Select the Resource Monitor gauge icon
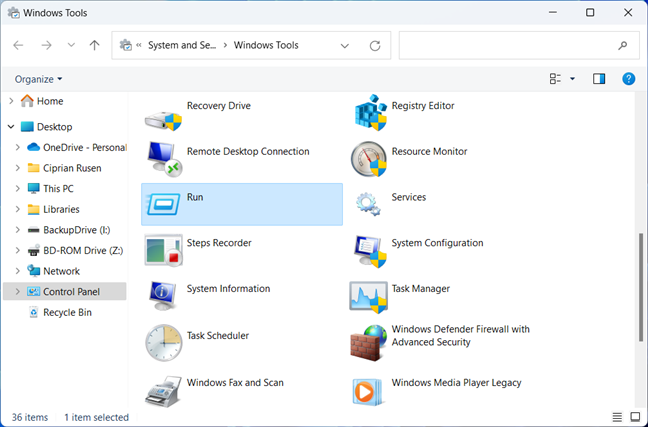This screenshot has height=427, width=648. pos(369,159)
